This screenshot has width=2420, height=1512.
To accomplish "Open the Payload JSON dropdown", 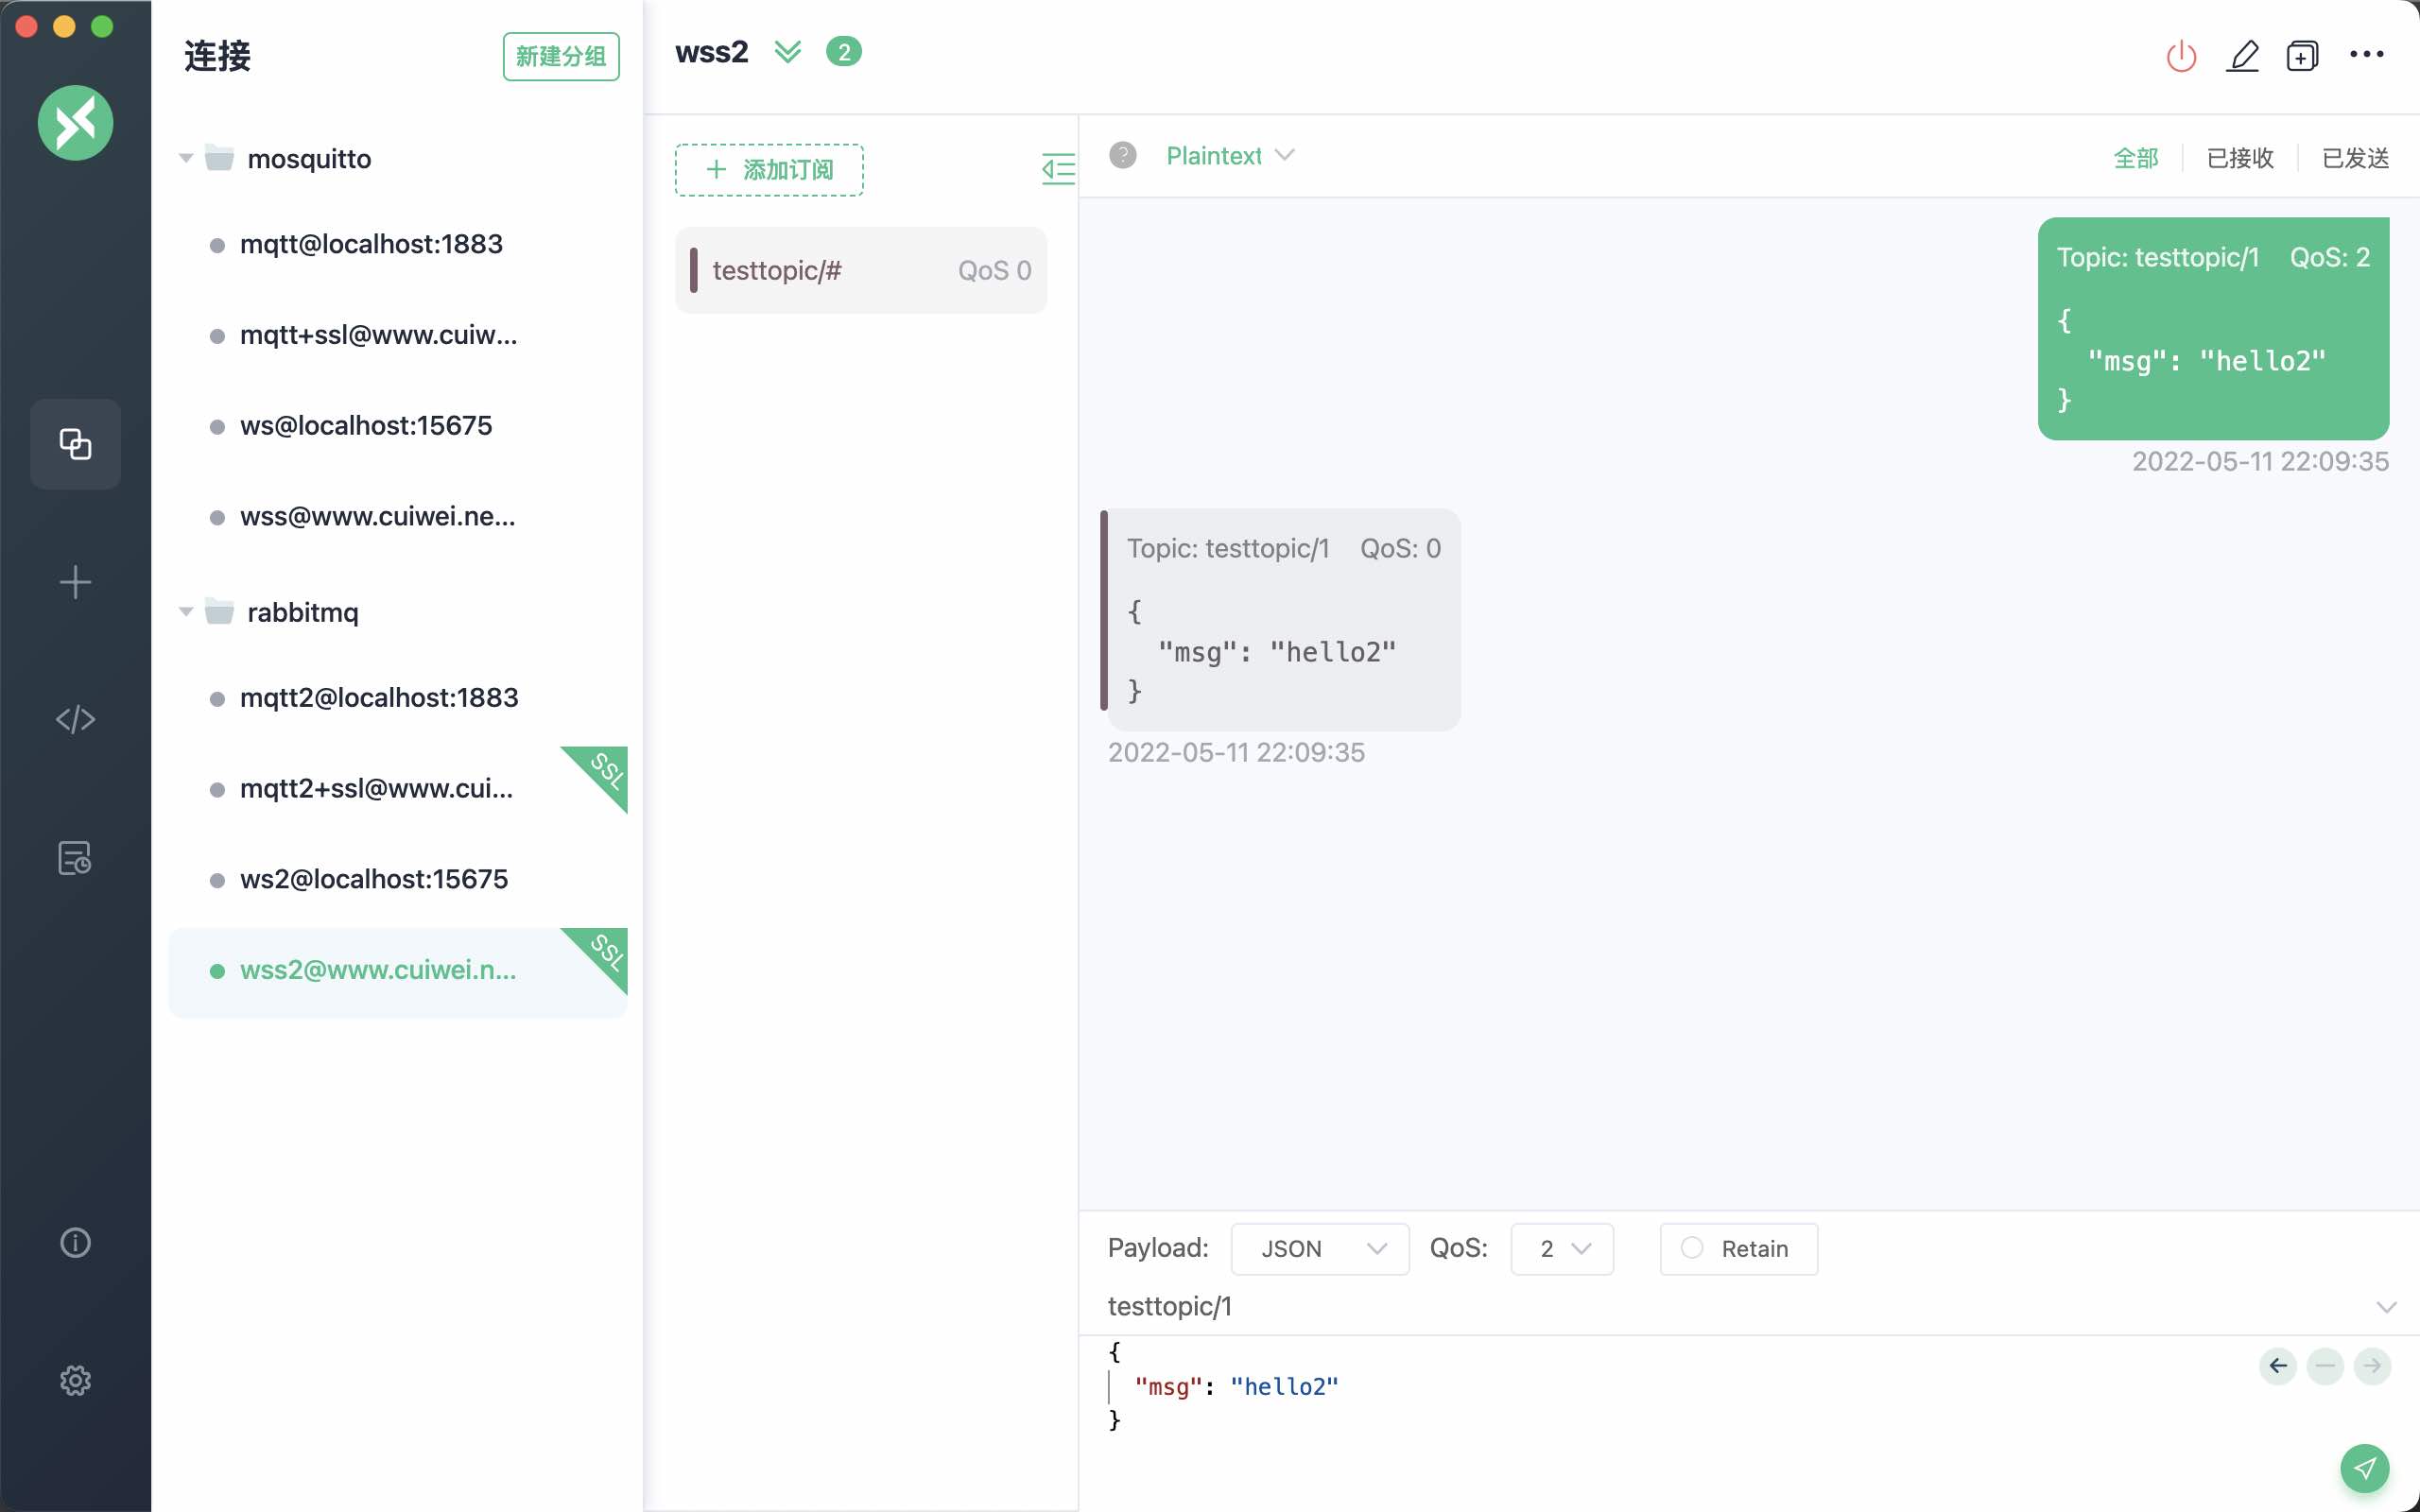I will (1320, 1248).
